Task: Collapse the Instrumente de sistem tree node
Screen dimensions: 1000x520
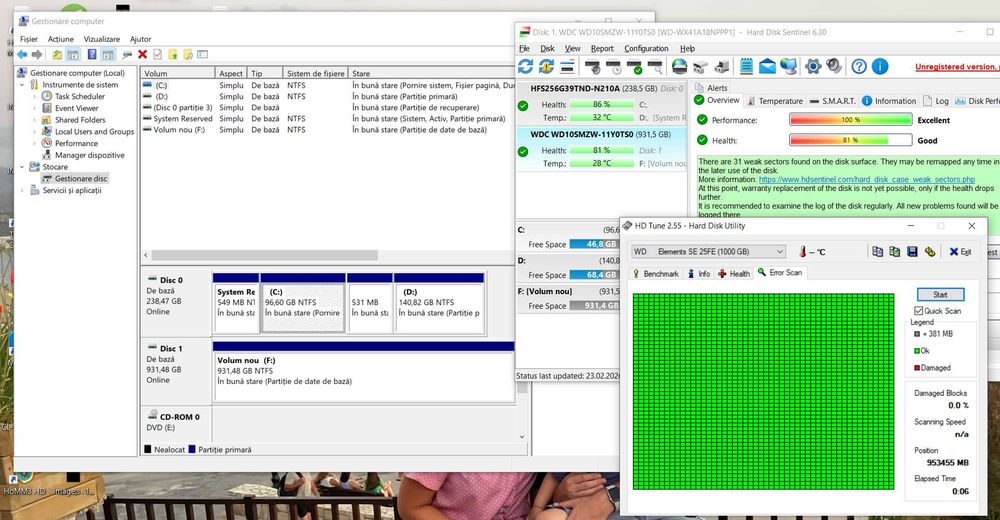Action: (22, 85)
